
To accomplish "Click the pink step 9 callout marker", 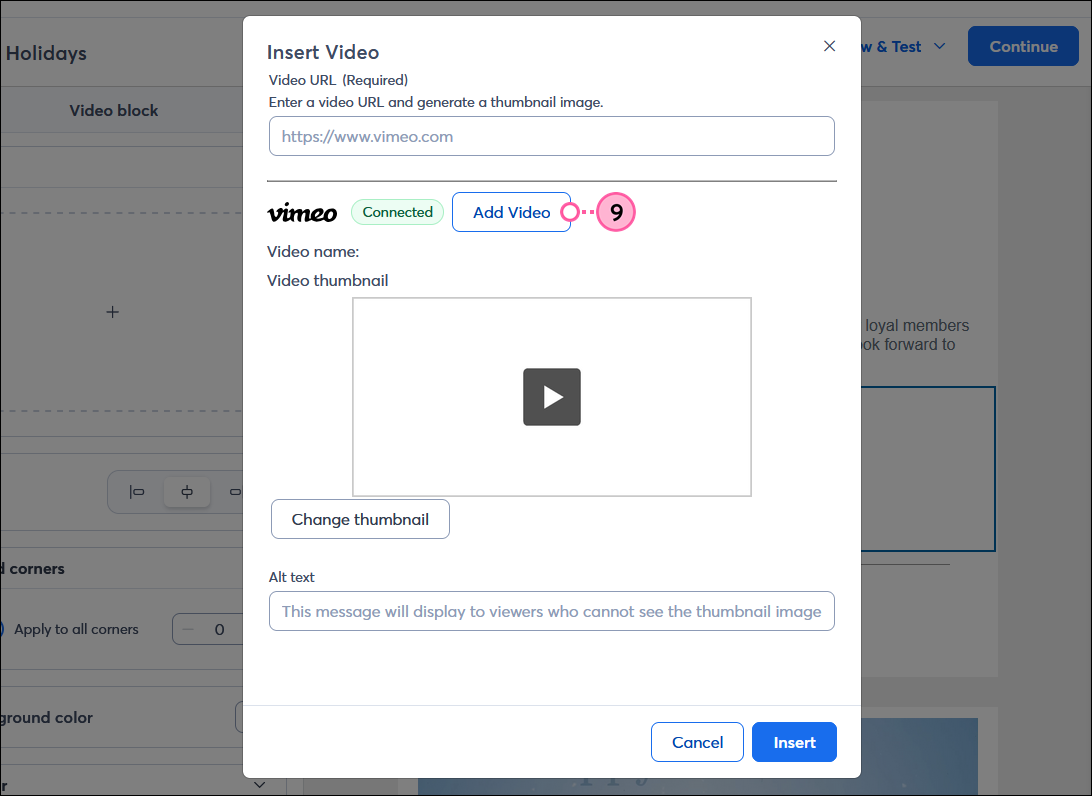I will pos(616,212).
